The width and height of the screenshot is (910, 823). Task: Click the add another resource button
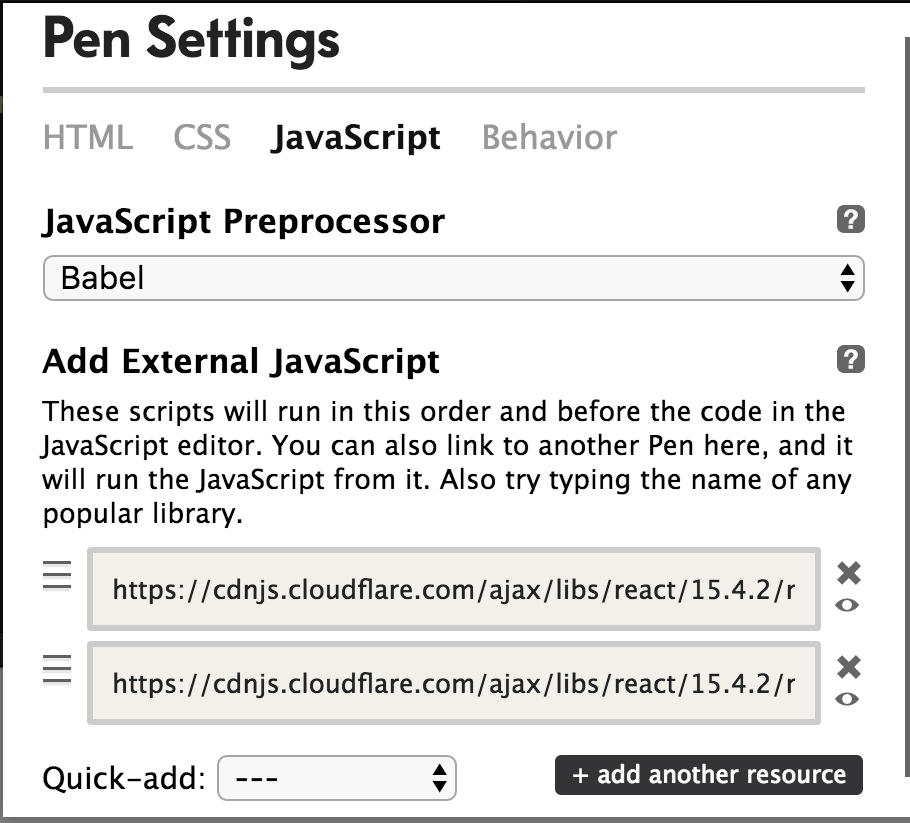tap(708, 775)
